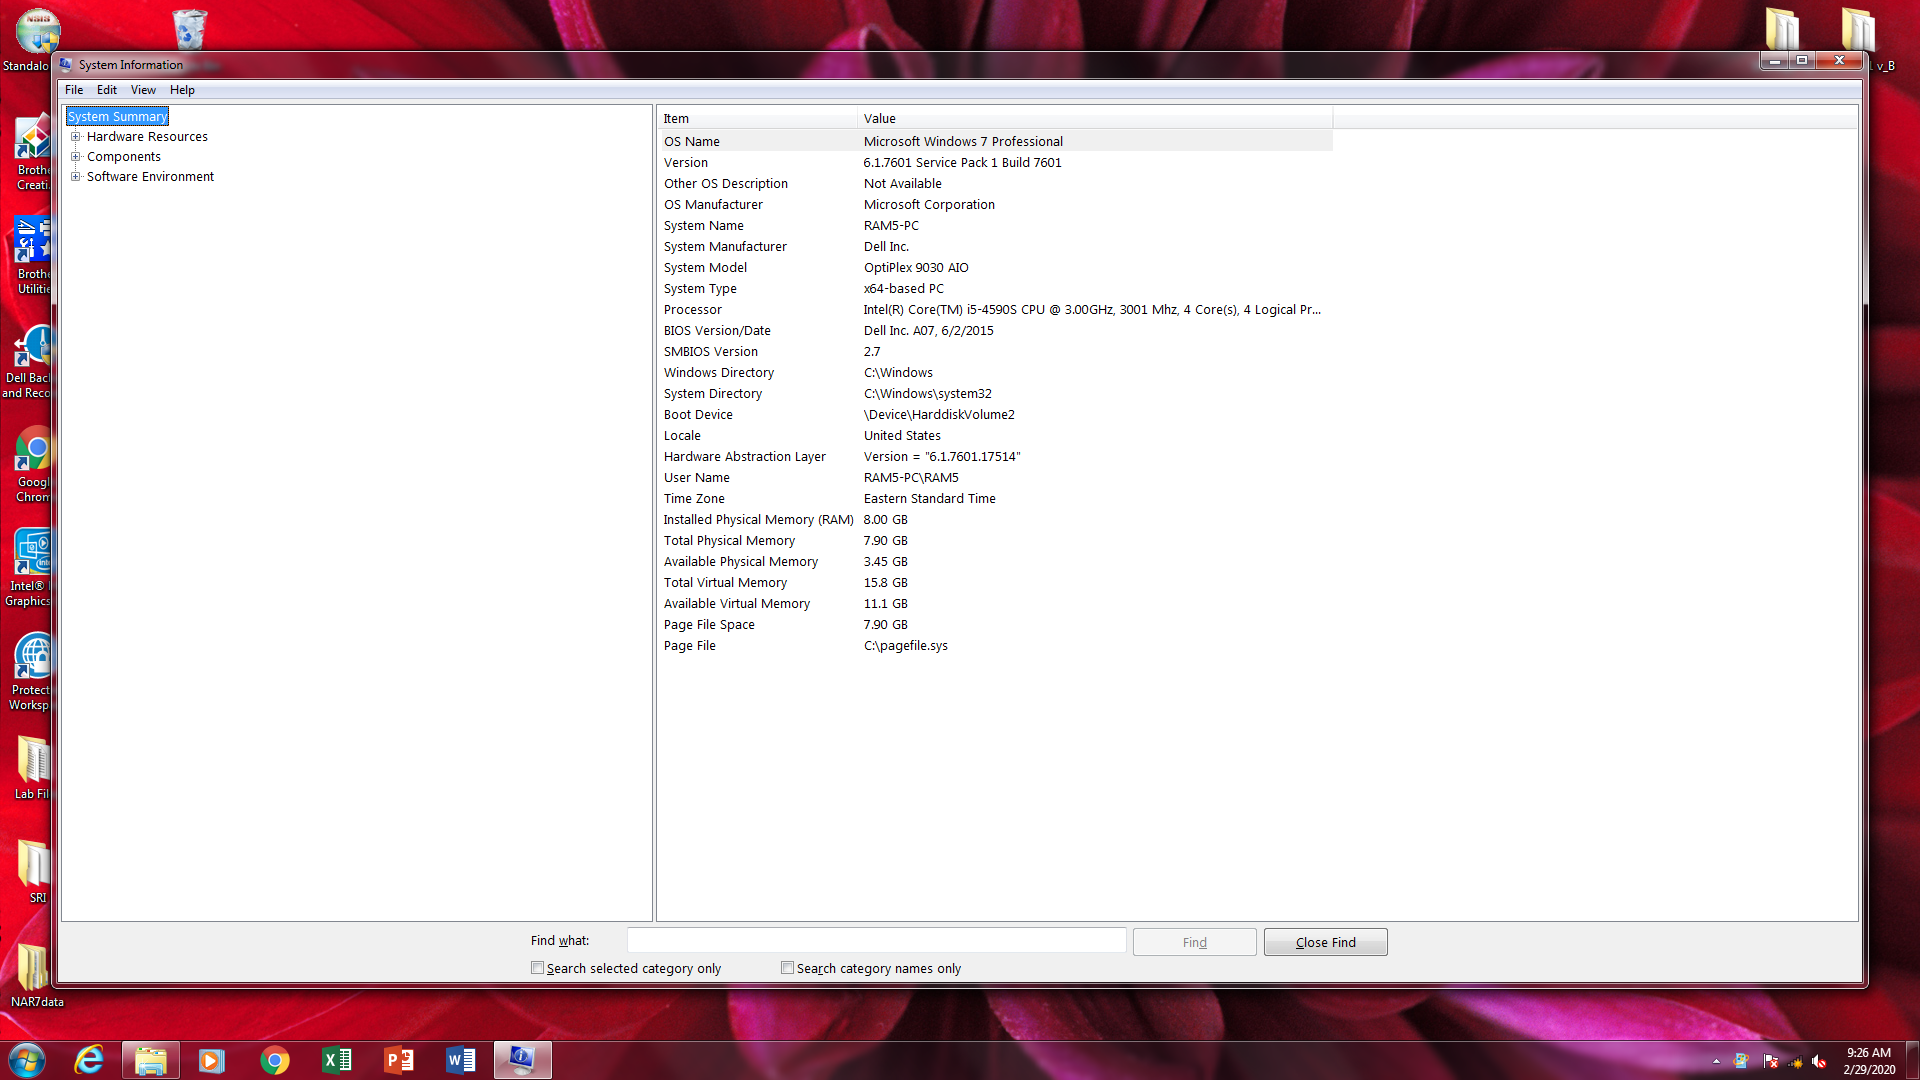Select the OS Name row

point(995,142)
